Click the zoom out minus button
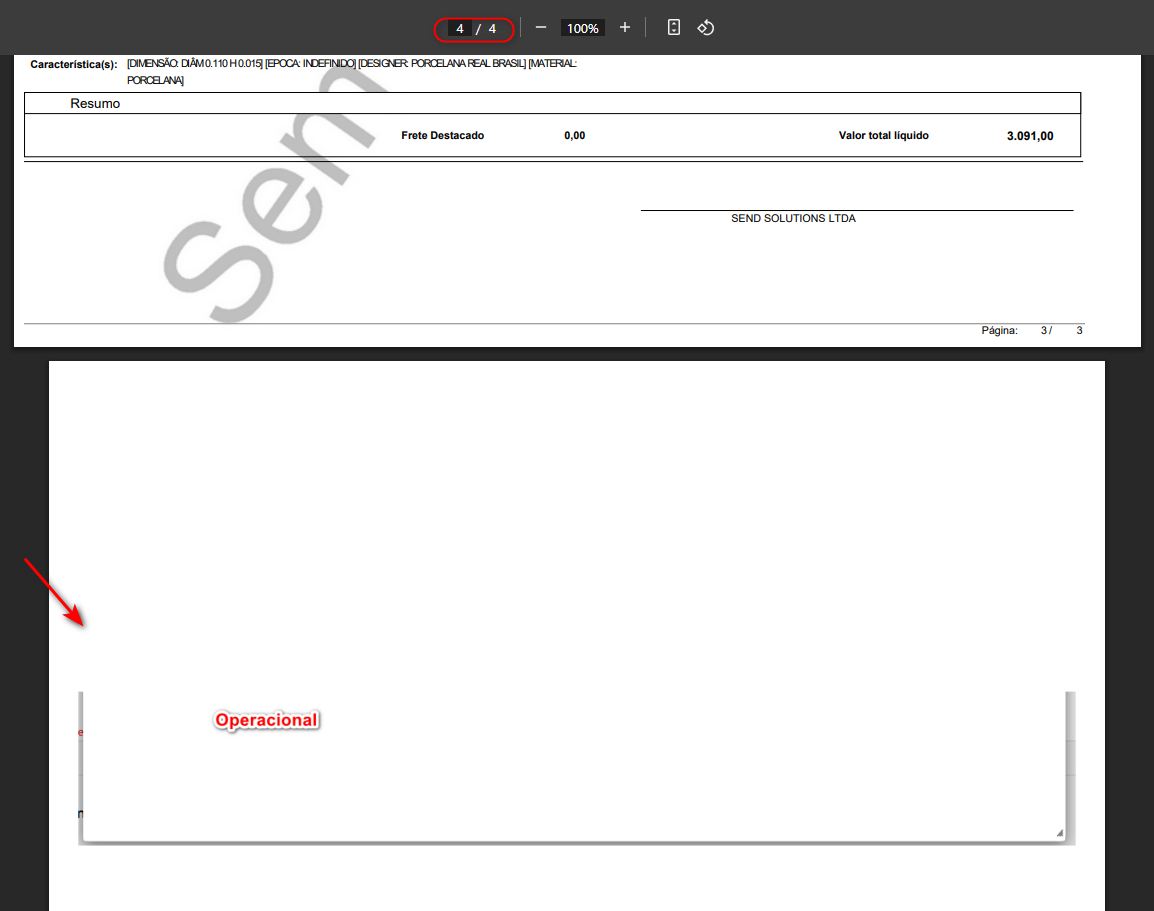 click(x=541, y=28)
